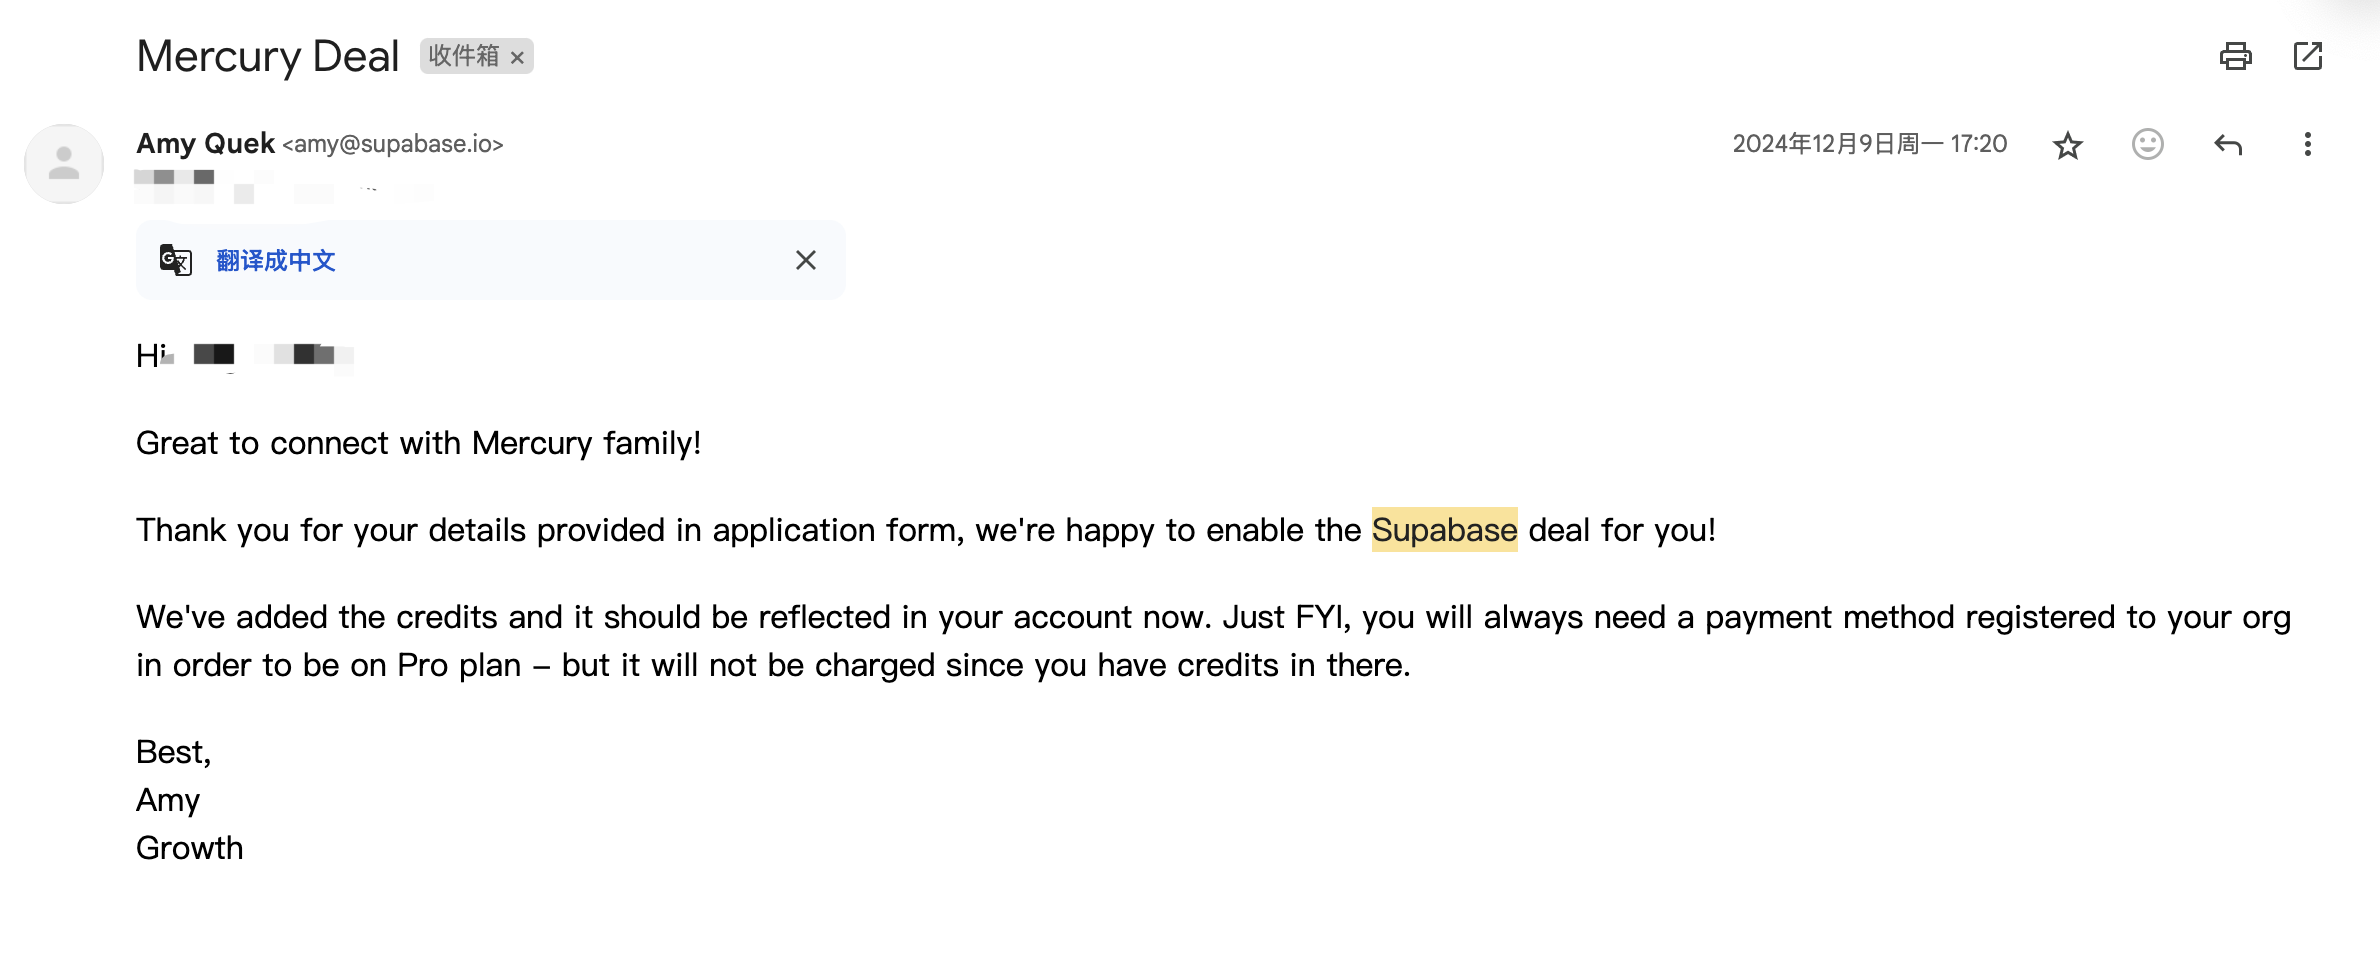Remove the 收件箱 label with x
Screen dimensions: 2380x966
(518, 58)
